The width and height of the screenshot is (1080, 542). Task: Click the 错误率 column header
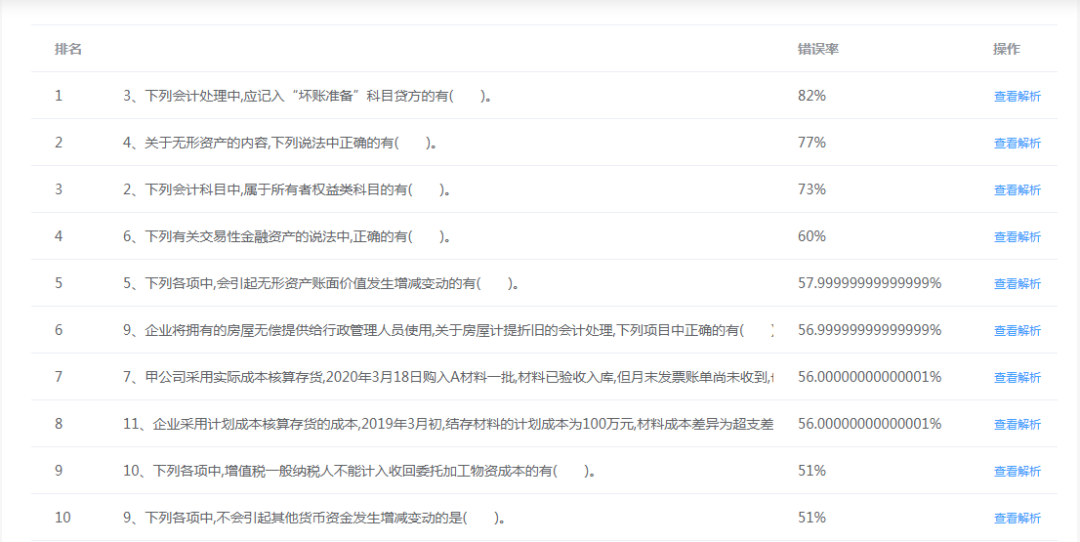(818, 50)
